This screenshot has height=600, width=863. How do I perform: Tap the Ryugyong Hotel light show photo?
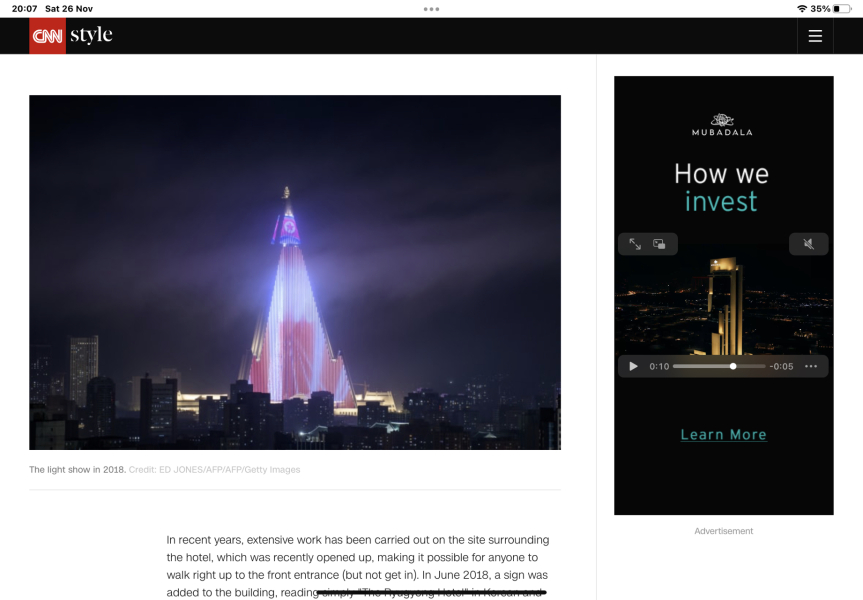[295, 272]
